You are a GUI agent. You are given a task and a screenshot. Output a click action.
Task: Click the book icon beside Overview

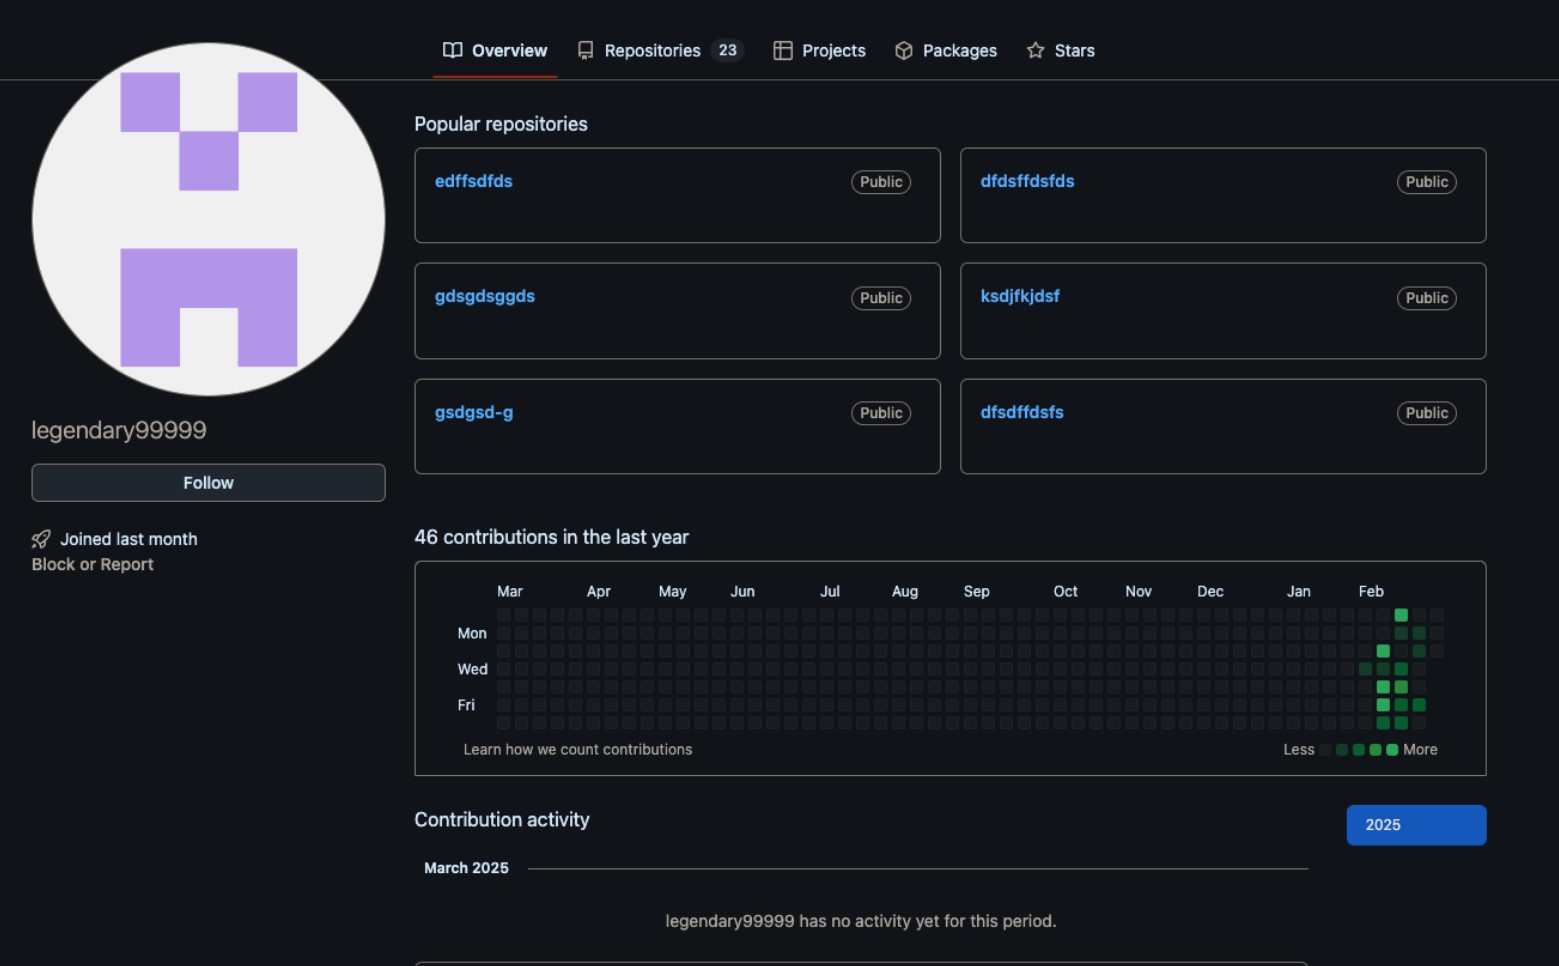click(453, 50)
